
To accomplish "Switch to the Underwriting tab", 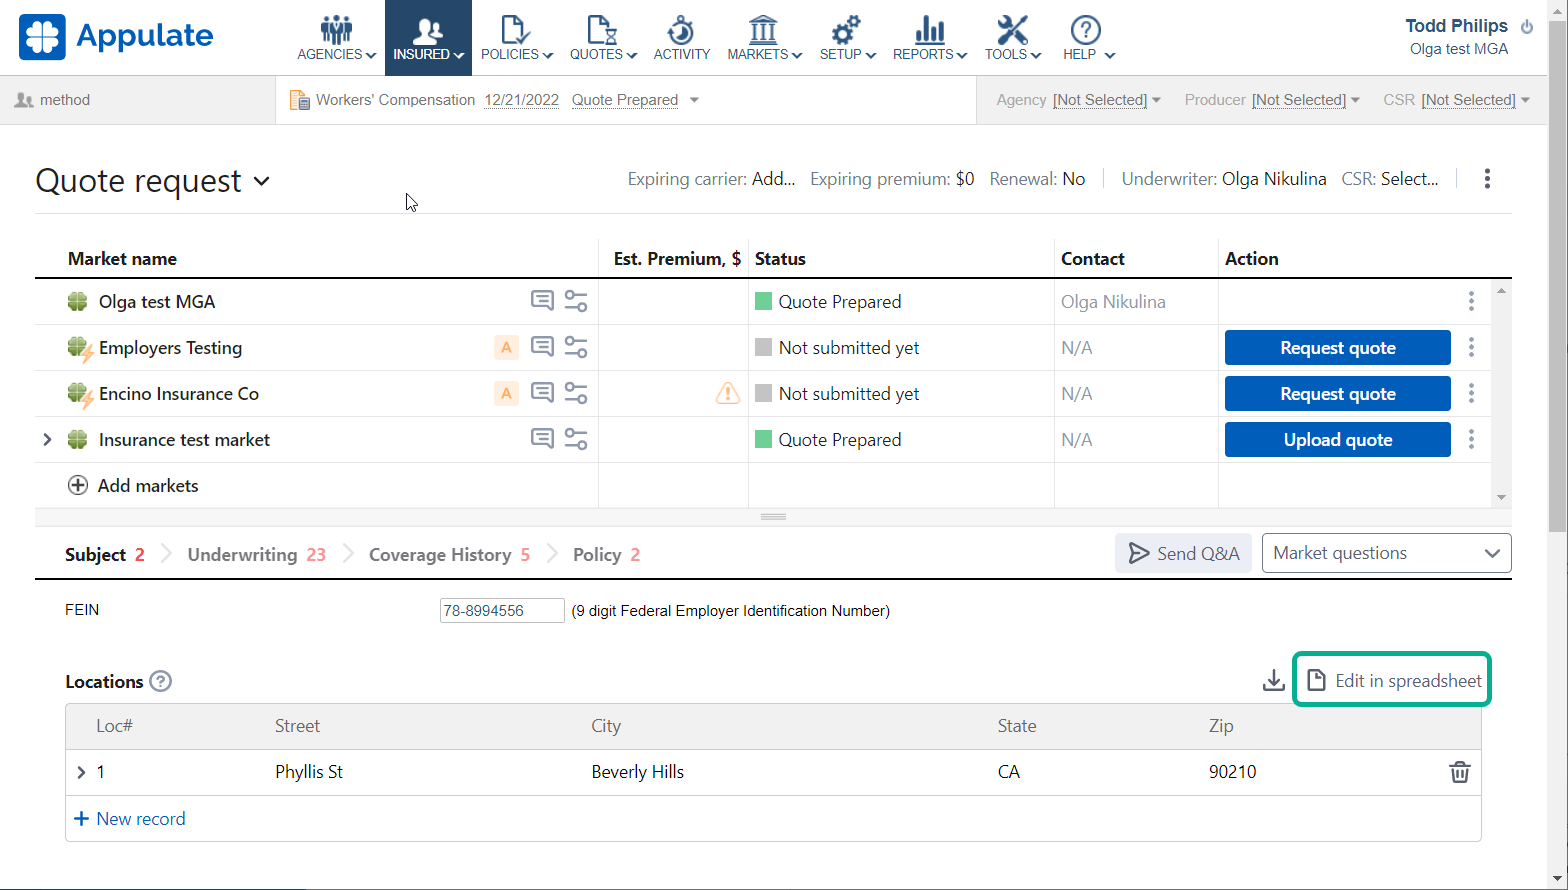I will point(257,555).
